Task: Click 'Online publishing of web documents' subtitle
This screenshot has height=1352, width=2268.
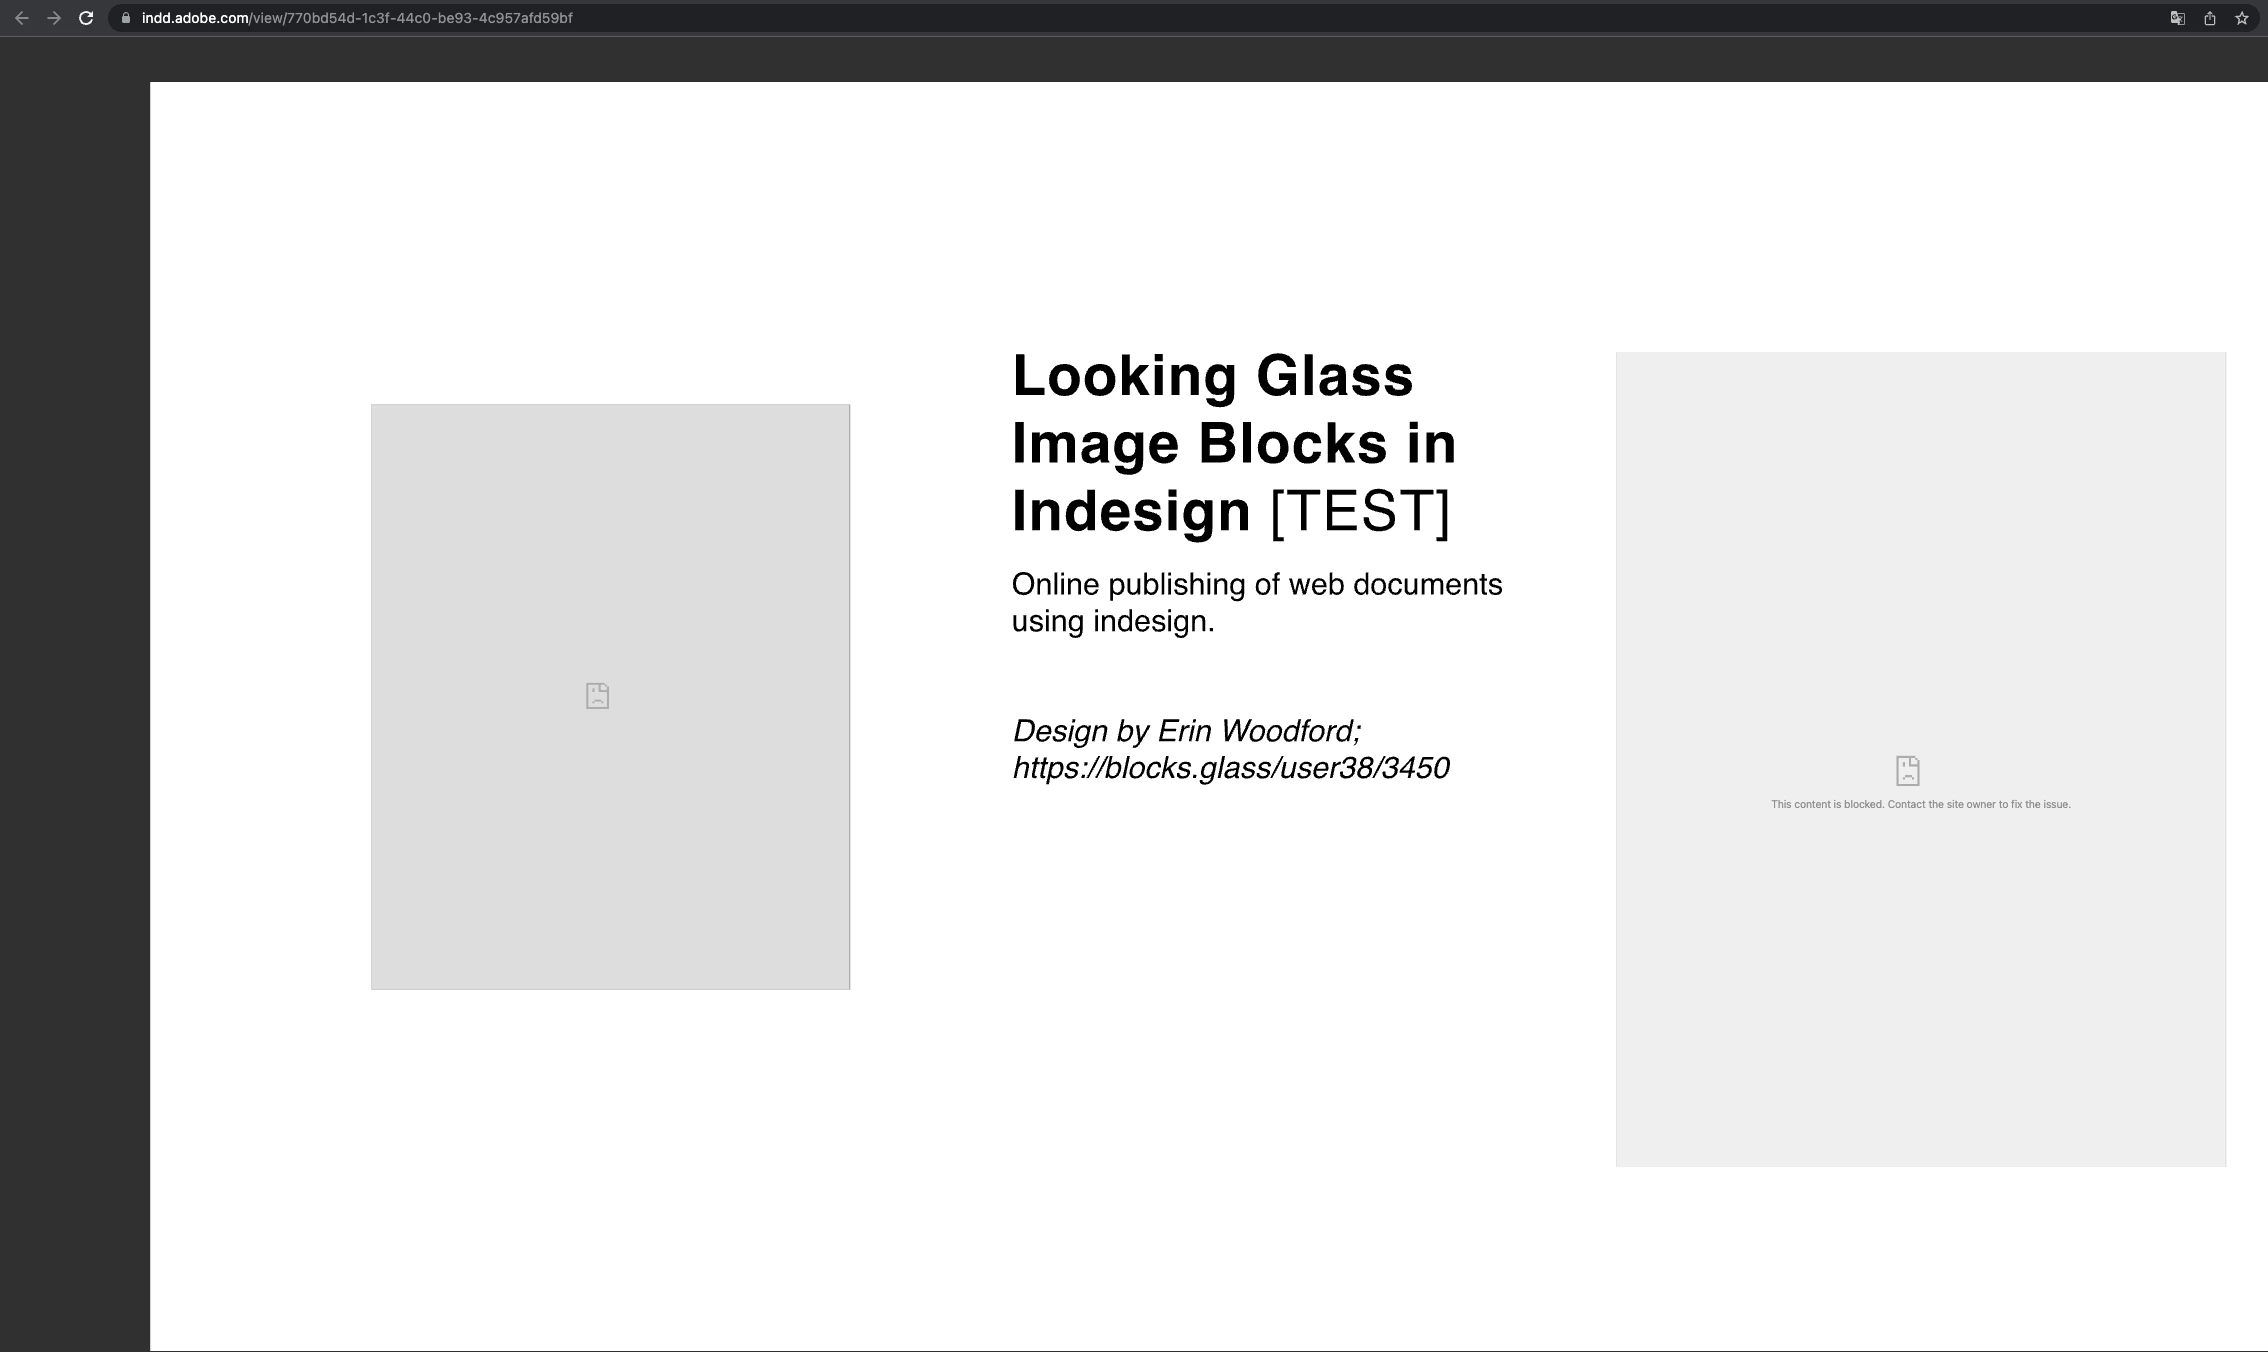Action: click(x=1256, y=585)
